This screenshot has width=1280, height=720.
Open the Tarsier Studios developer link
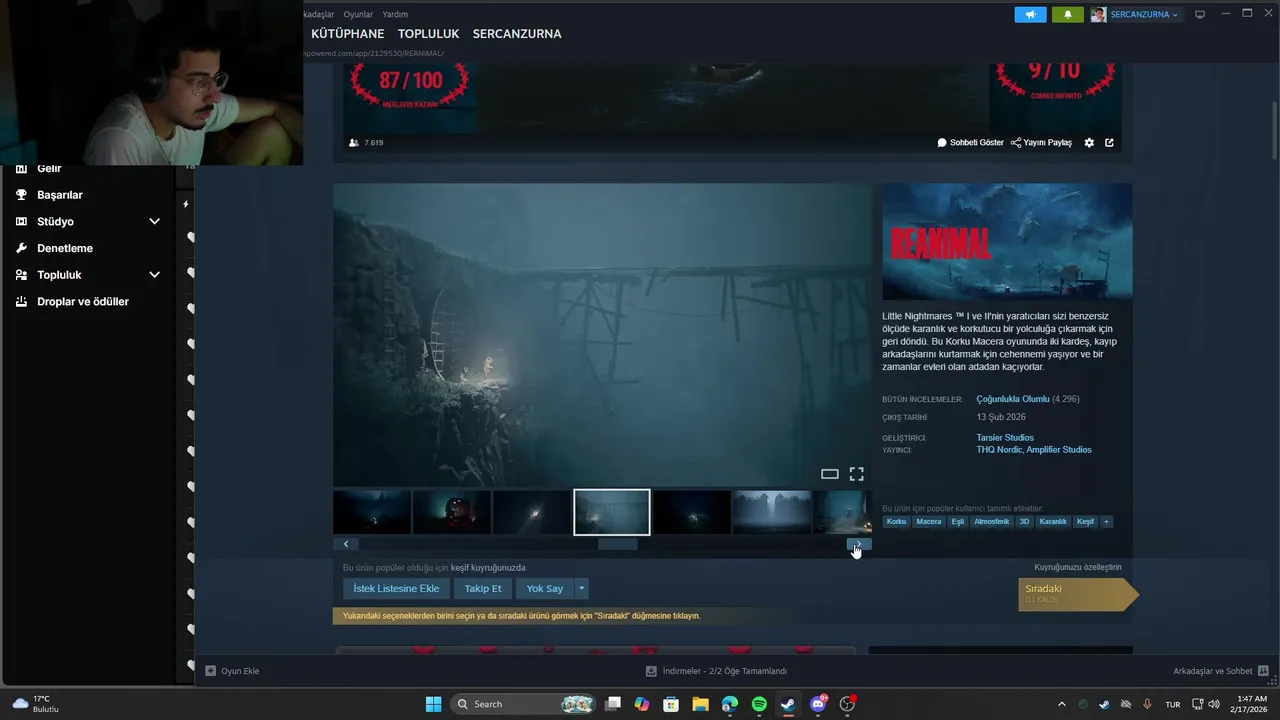(x=1005, y=437)
